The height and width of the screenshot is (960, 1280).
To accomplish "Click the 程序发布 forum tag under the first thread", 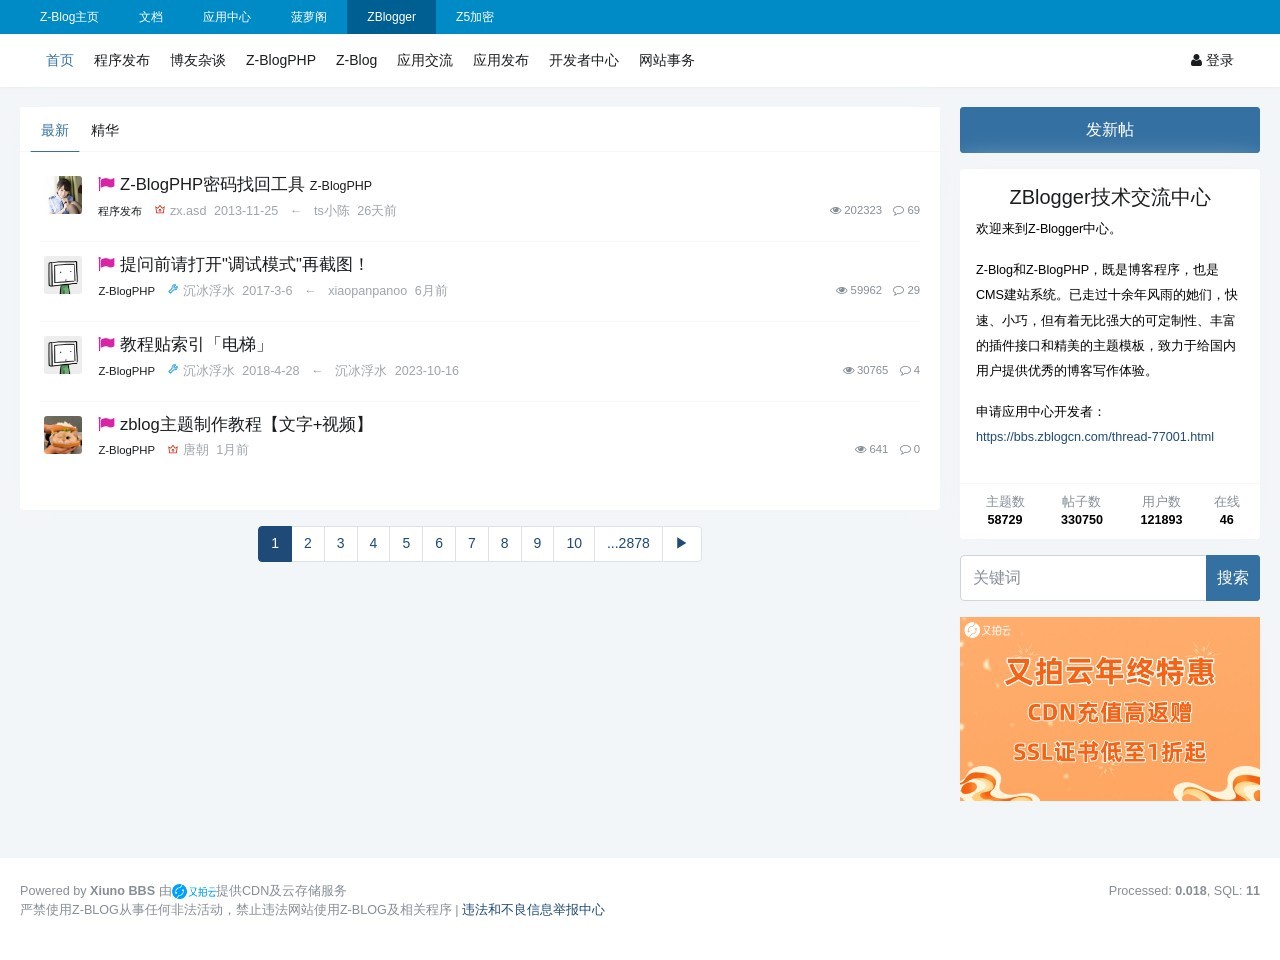I will [120, 211].
